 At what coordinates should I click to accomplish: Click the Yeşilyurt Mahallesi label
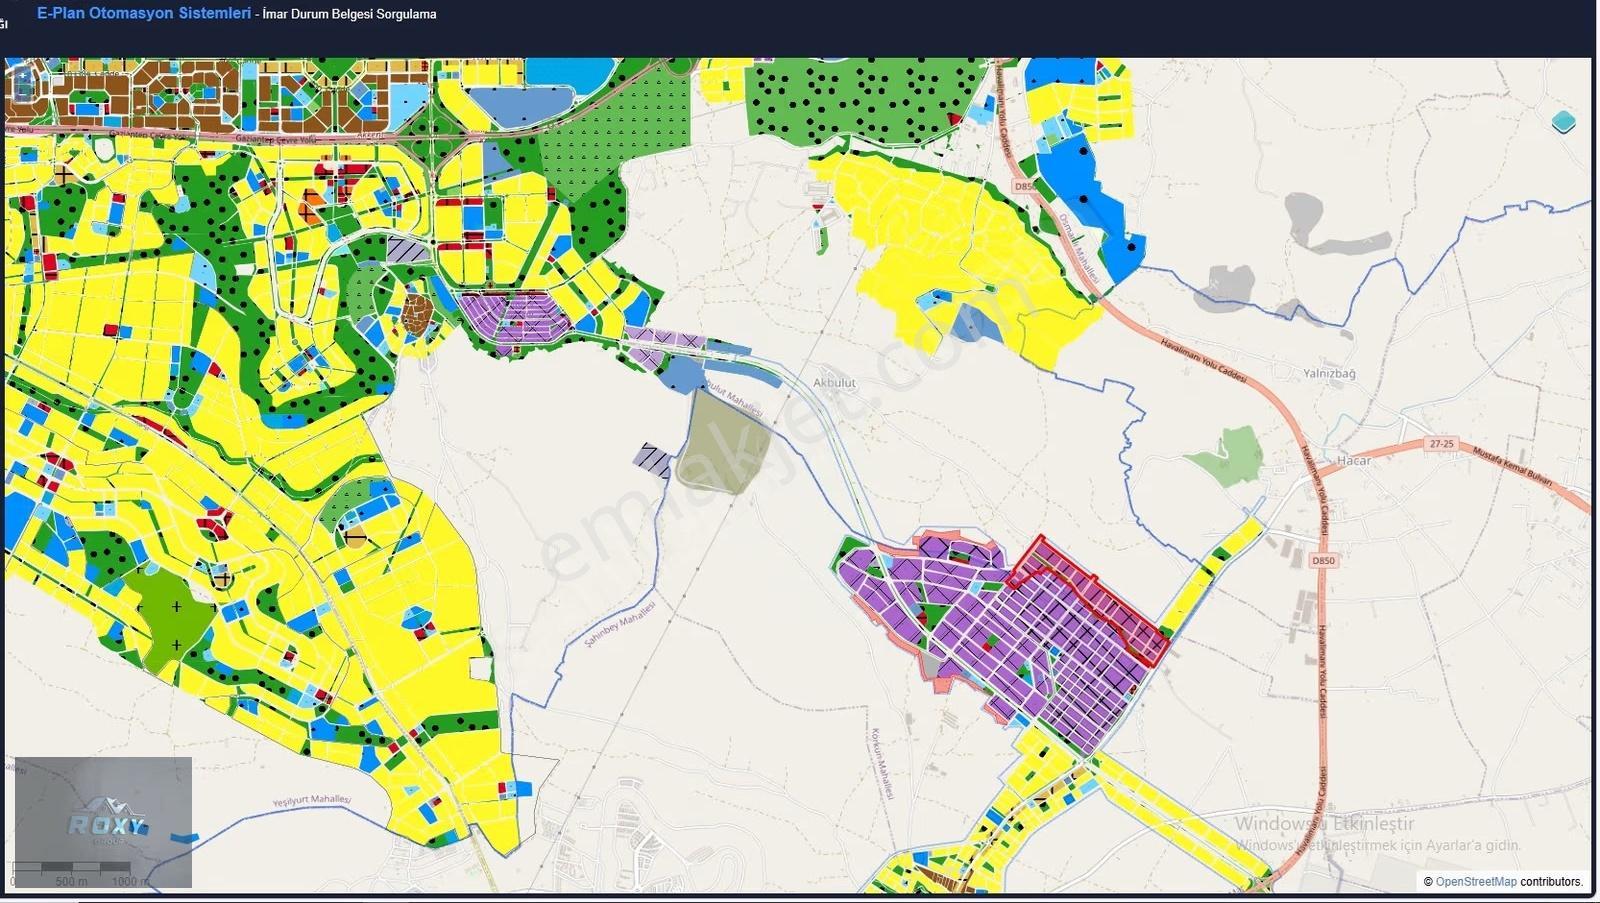(312, 800)
